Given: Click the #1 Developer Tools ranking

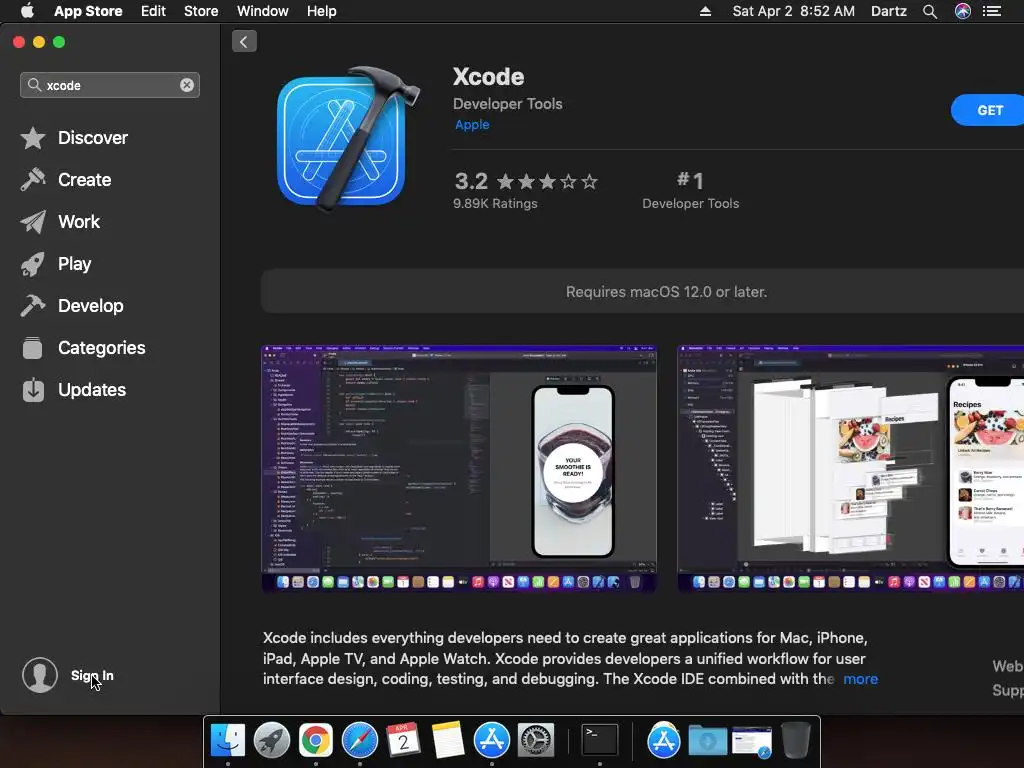Looking at the screenshot, I should pos(690,190).
